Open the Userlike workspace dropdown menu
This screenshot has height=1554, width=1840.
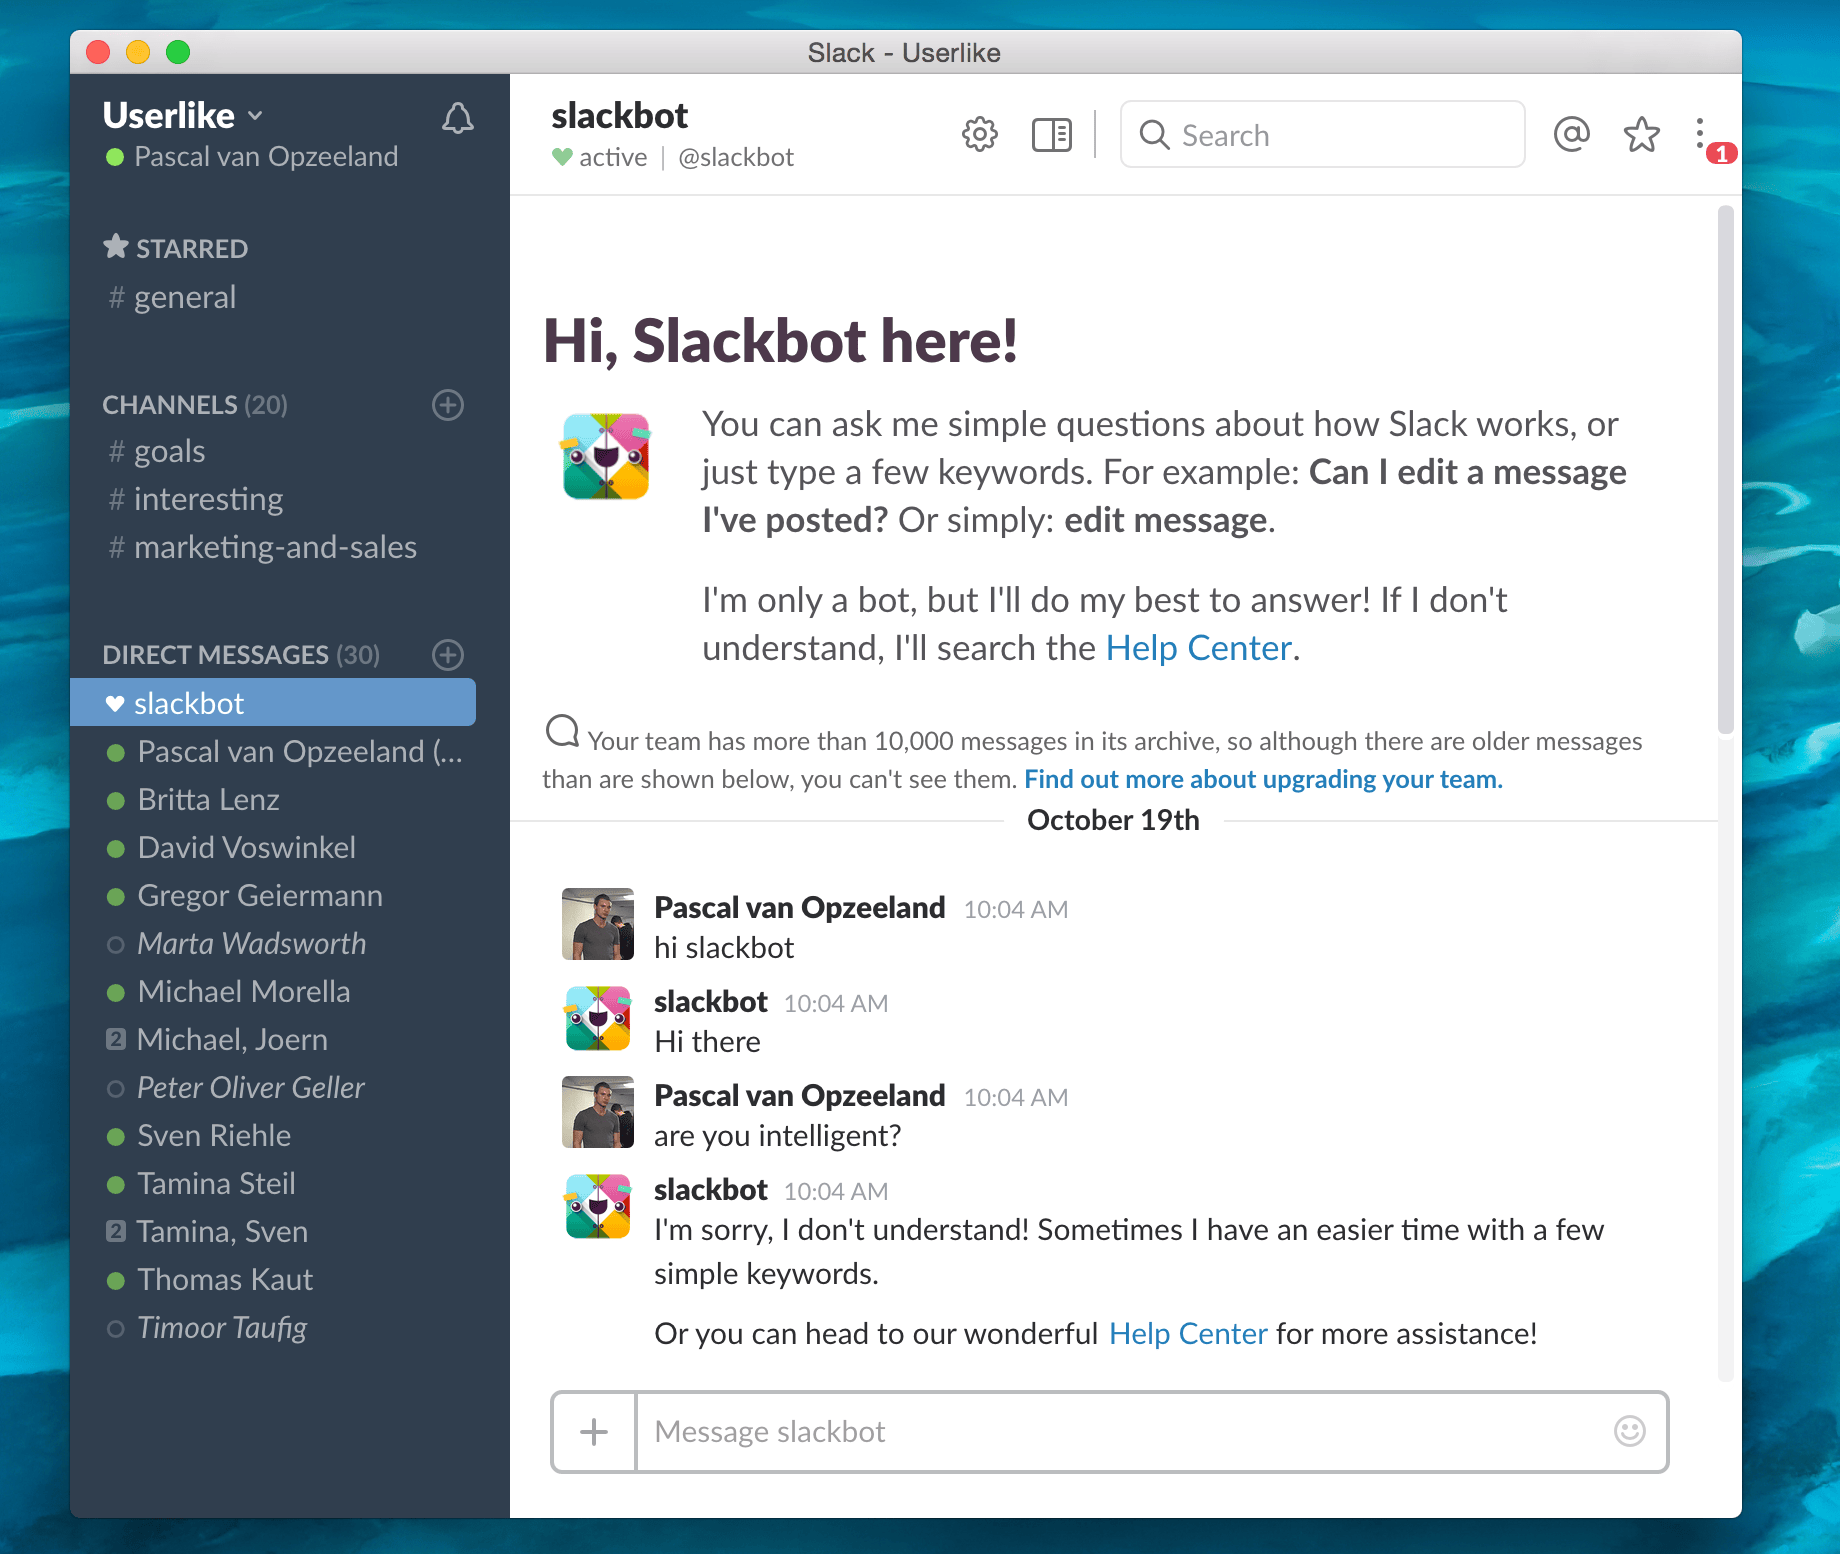click(183, 115)
